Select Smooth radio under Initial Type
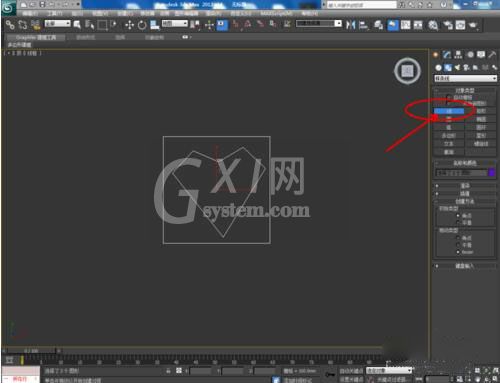 (x=458, y=222)
